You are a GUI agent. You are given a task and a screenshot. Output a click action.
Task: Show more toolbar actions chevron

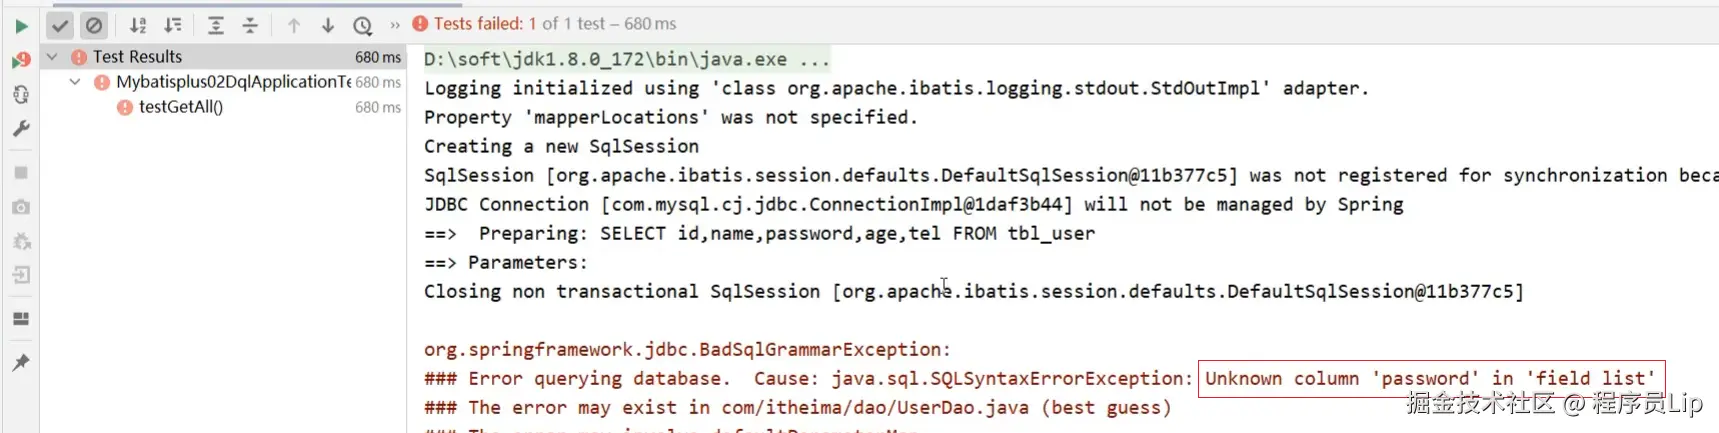pyautogui.click(x=395, y=25)
